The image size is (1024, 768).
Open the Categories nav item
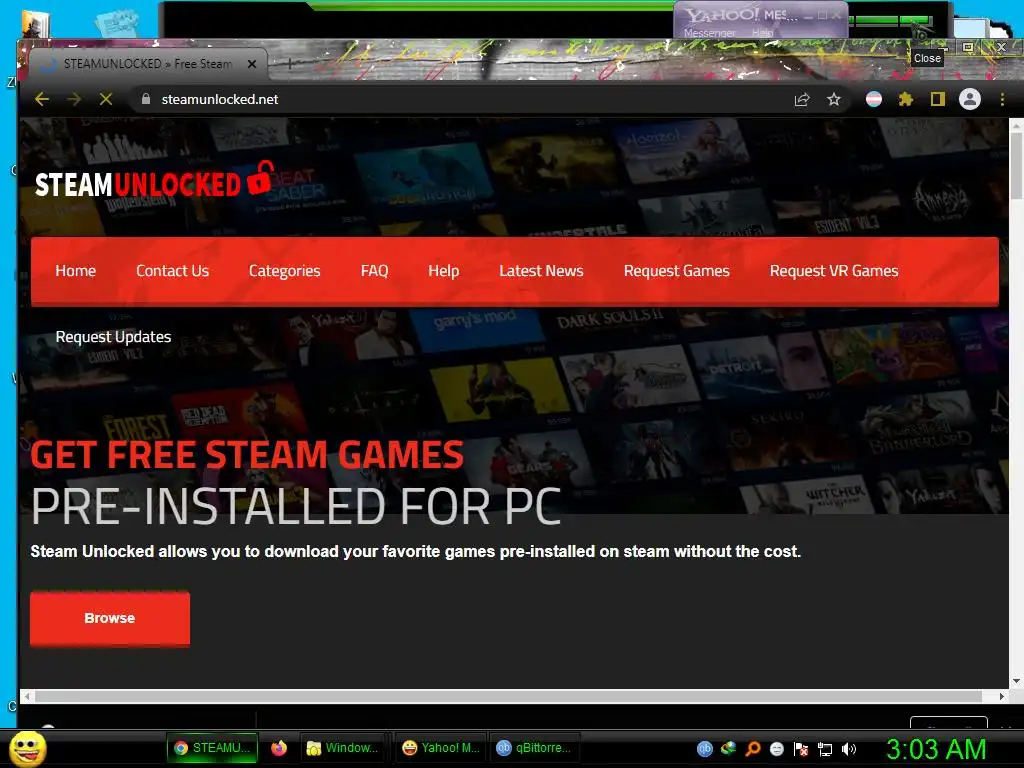[285, 271]
